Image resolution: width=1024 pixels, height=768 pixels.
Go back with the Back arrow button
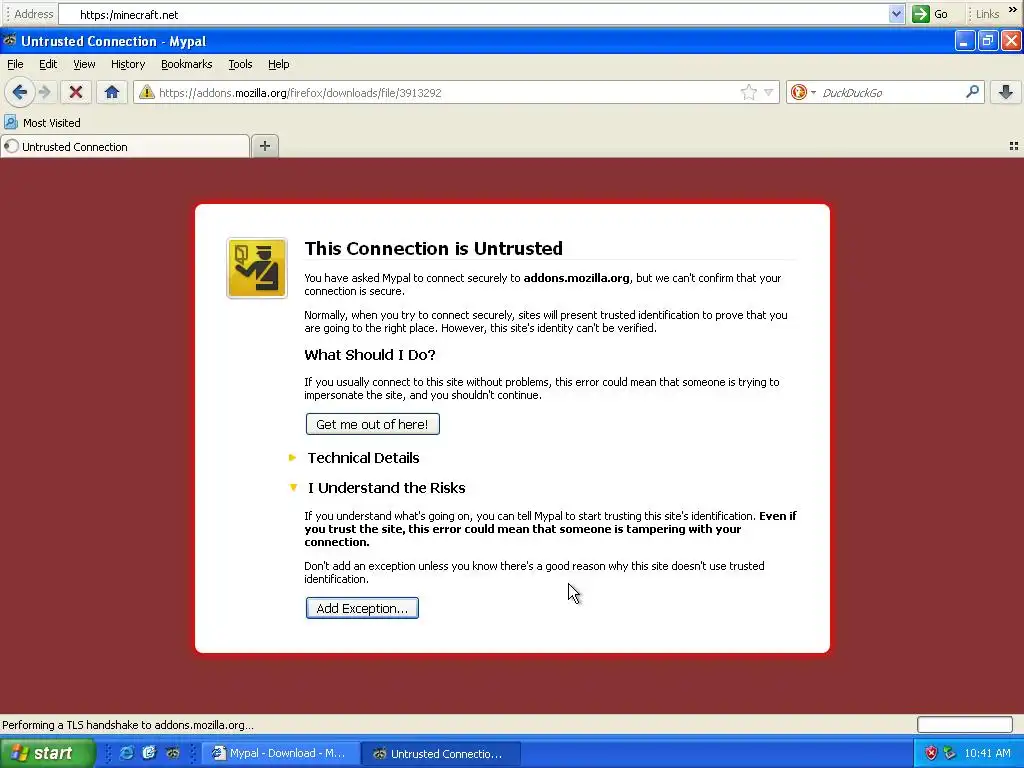pyautogui.click(x=20, y=92)
